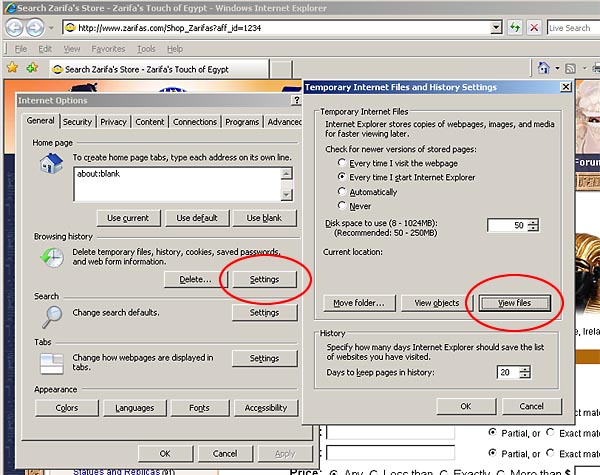Click the Use default button
The height and width of the screenshot is (475, 600).
(197, 218)
